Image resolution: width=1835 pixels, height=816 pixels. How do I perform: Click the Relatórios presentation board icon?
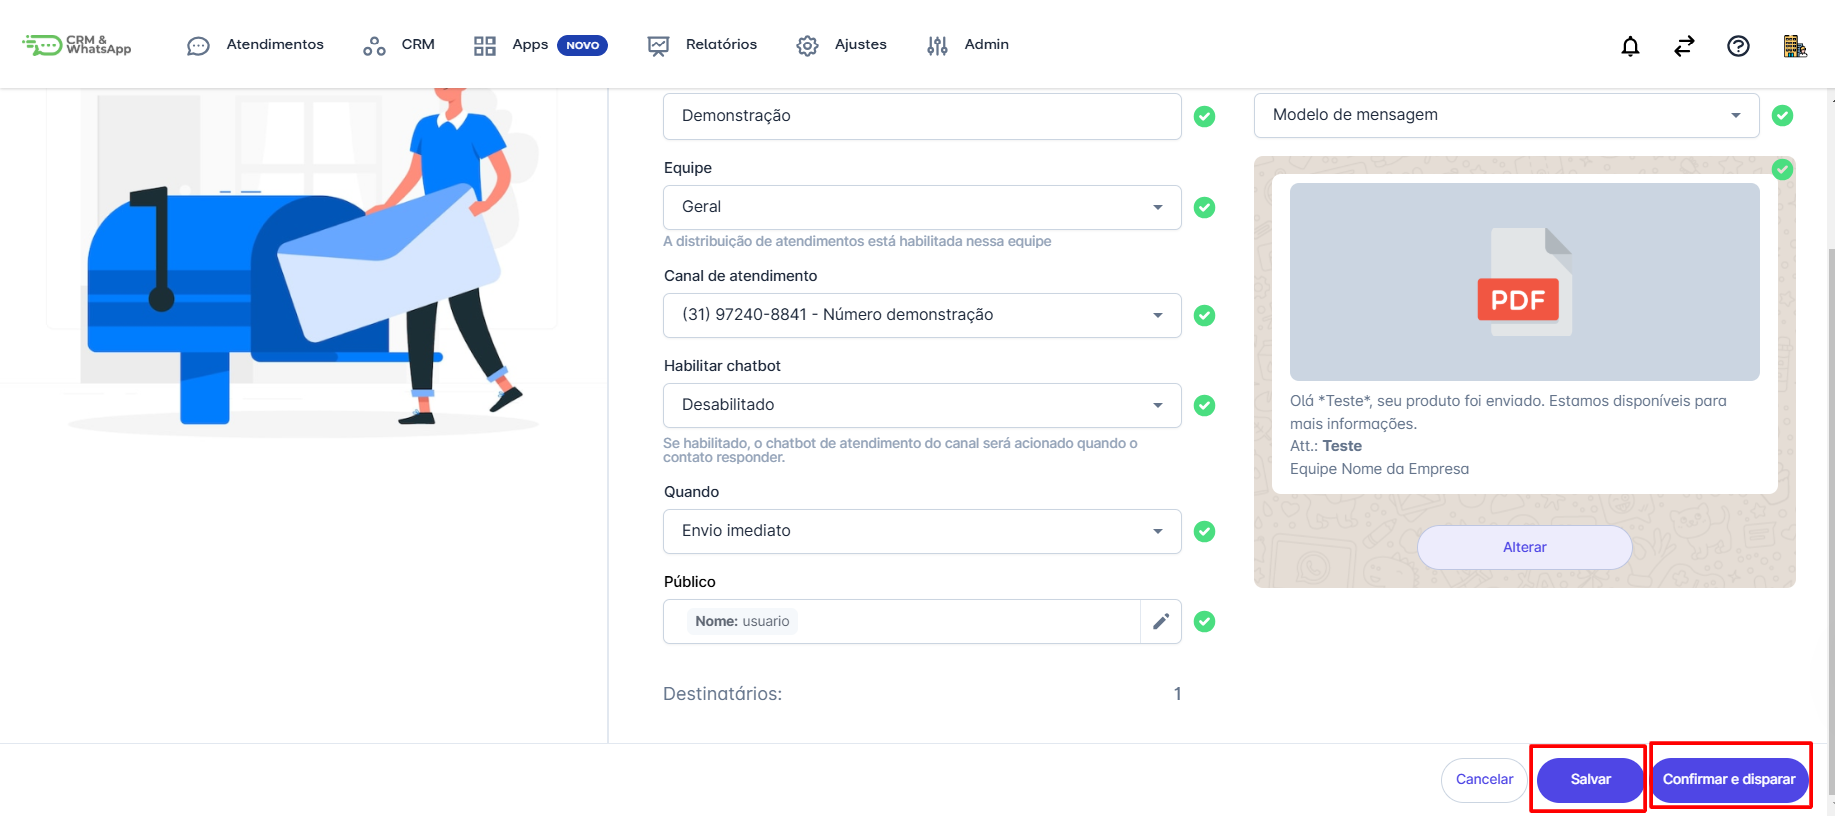point(658,46)
